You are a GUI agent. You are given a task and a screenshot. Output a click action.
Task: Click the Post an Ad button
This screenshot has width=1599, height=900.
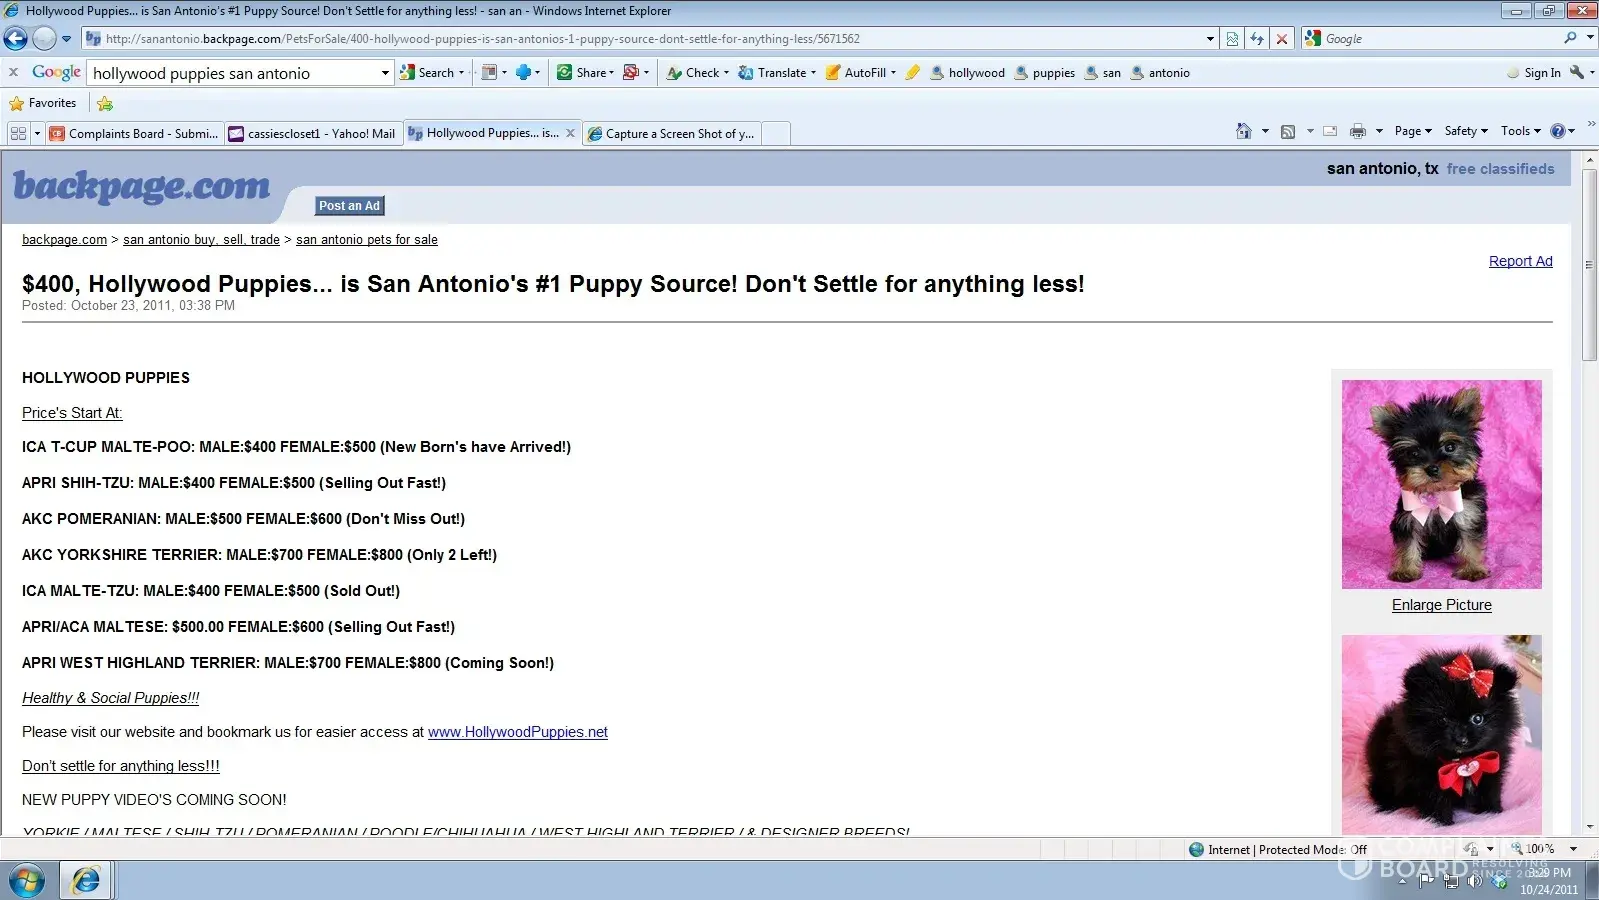[349, 206]
